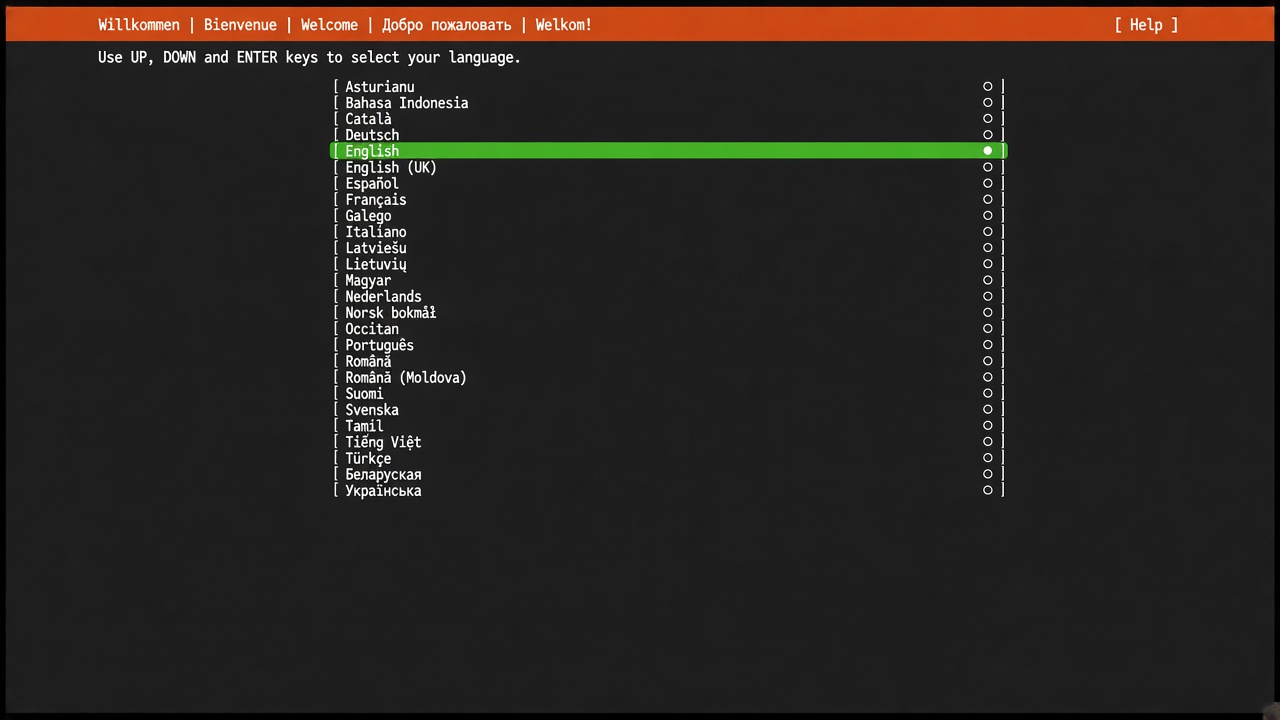This screenshot has width=1280, height=720.
Task: Choose English (UK) language
Action: pyautogui.click(x=668, y=167)
